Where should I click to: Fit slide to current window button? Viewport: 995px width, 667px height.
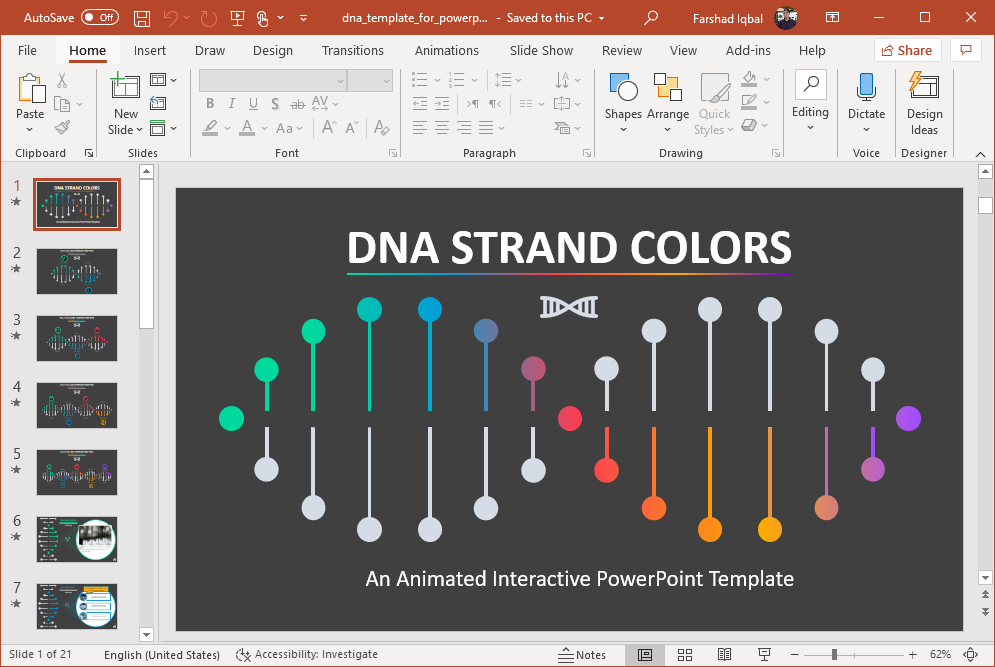(970, 654)
